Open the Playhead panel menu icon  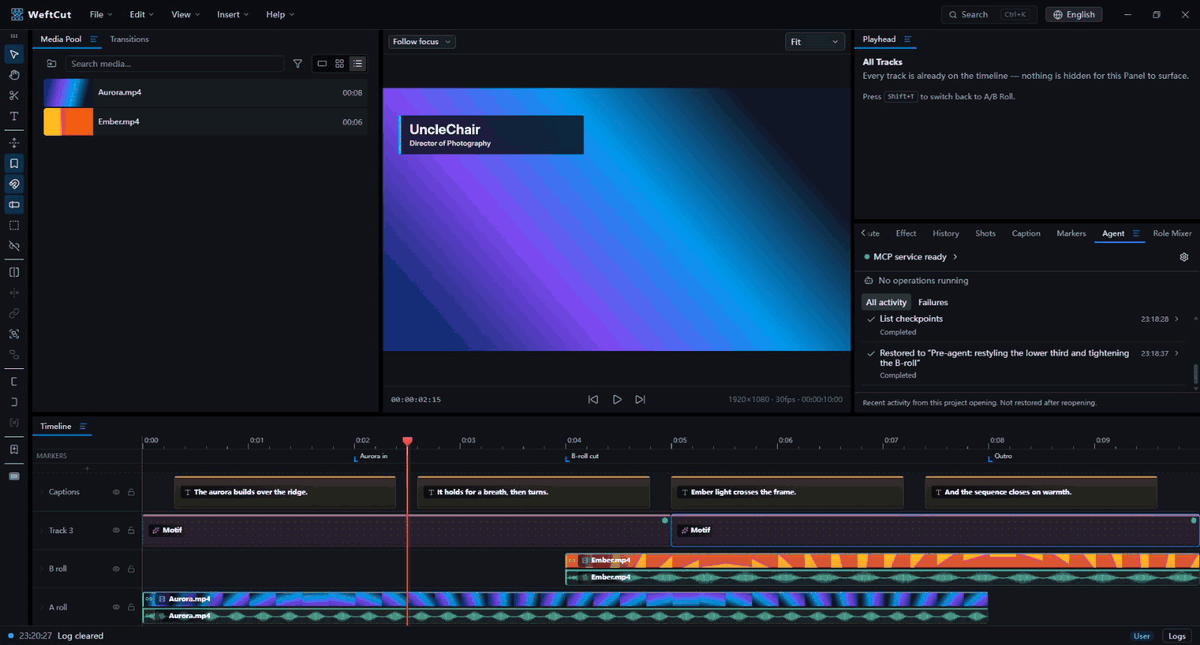(908, 39)
